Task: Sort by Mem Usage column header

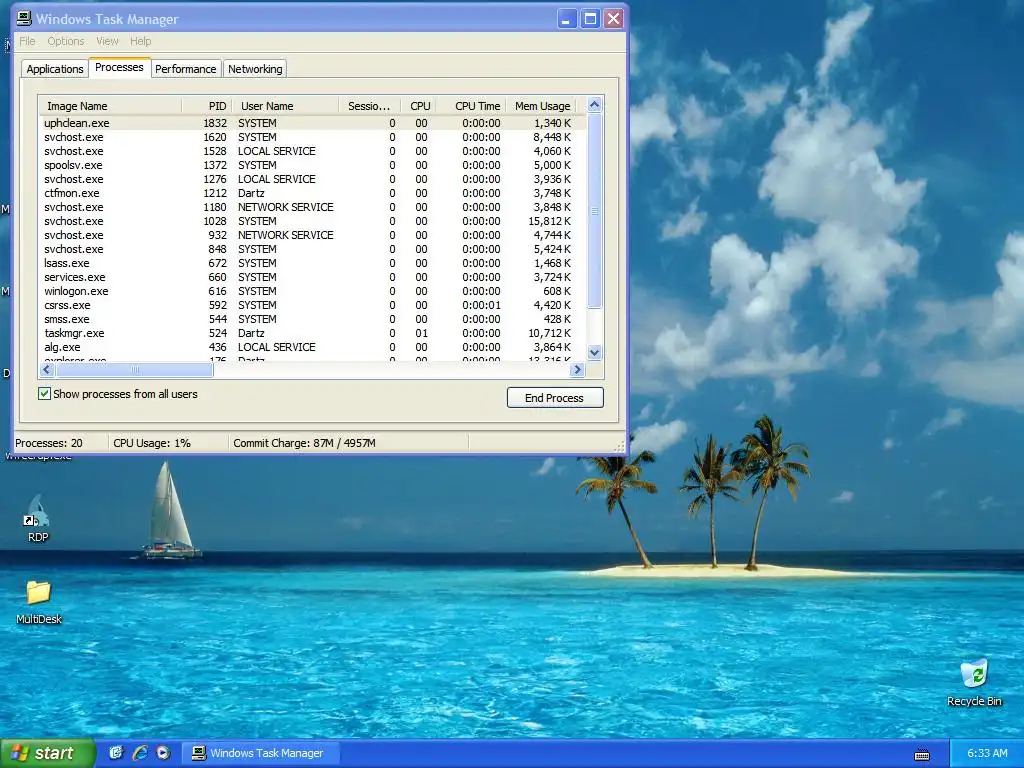Action: coord(542,106)
